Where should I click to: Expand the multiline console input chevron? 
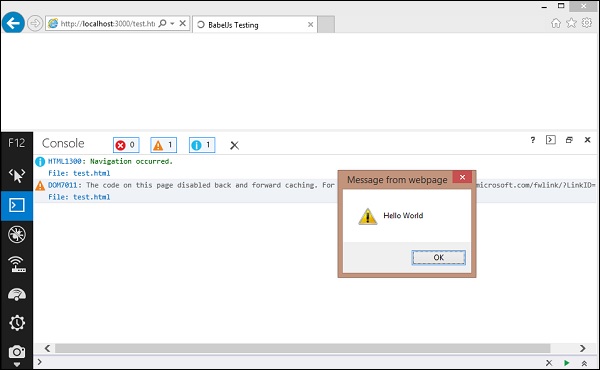coord(584,363)
